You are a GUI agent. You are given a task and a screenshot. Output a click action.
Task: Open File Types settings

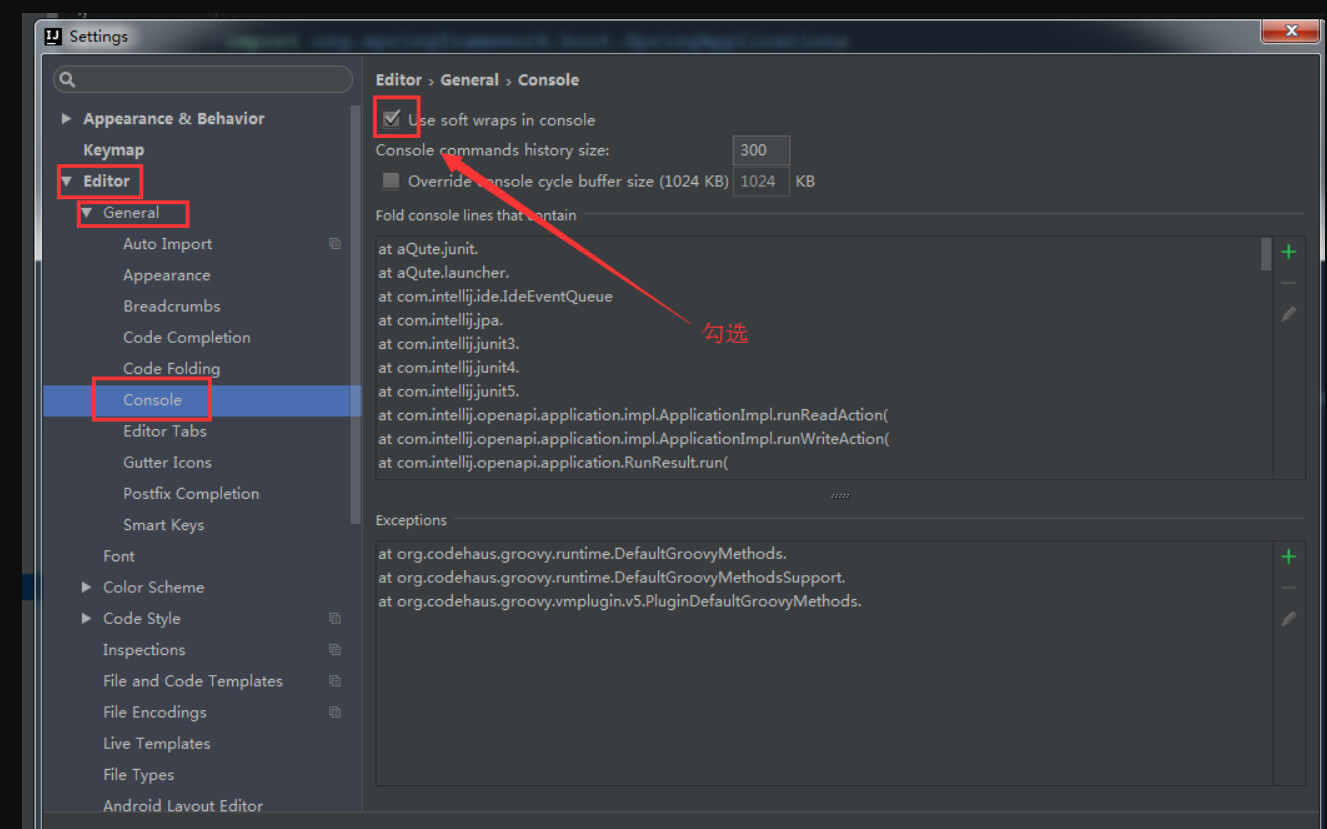coord(138,774)
